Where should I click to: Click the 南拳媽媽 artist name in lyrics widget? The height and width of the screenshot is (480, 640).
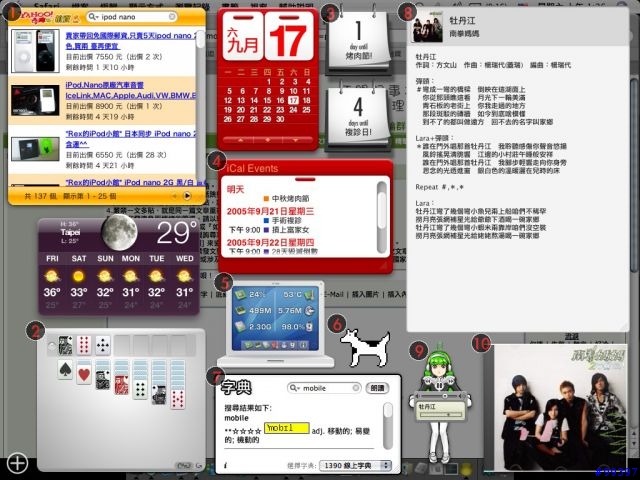[x=464, y=34]
